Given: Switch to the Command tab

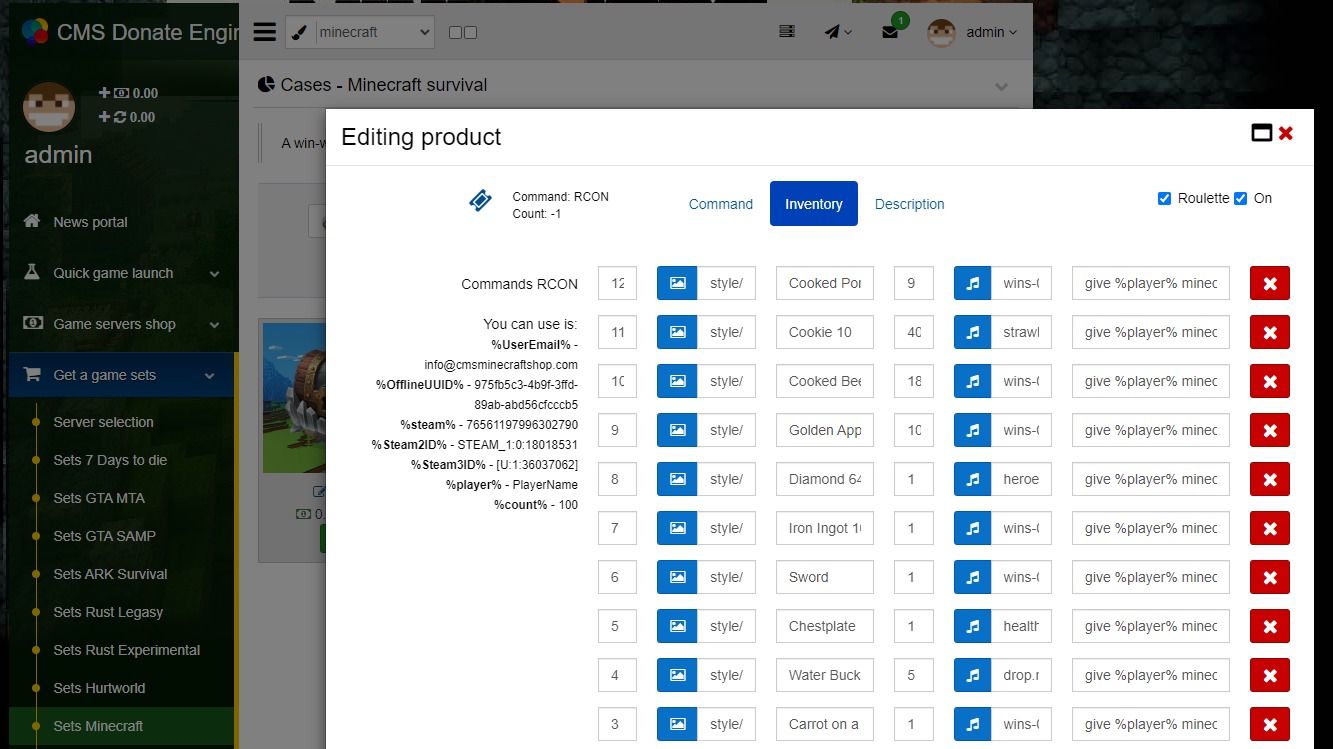Looking at the screenshot, I should tap(720, 204).
